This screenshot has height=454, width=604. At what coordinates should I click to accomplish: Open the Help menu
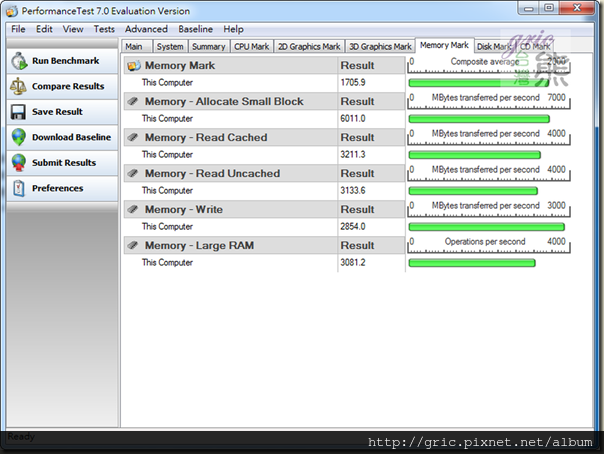pyautogui.click(x=233, y=29)
